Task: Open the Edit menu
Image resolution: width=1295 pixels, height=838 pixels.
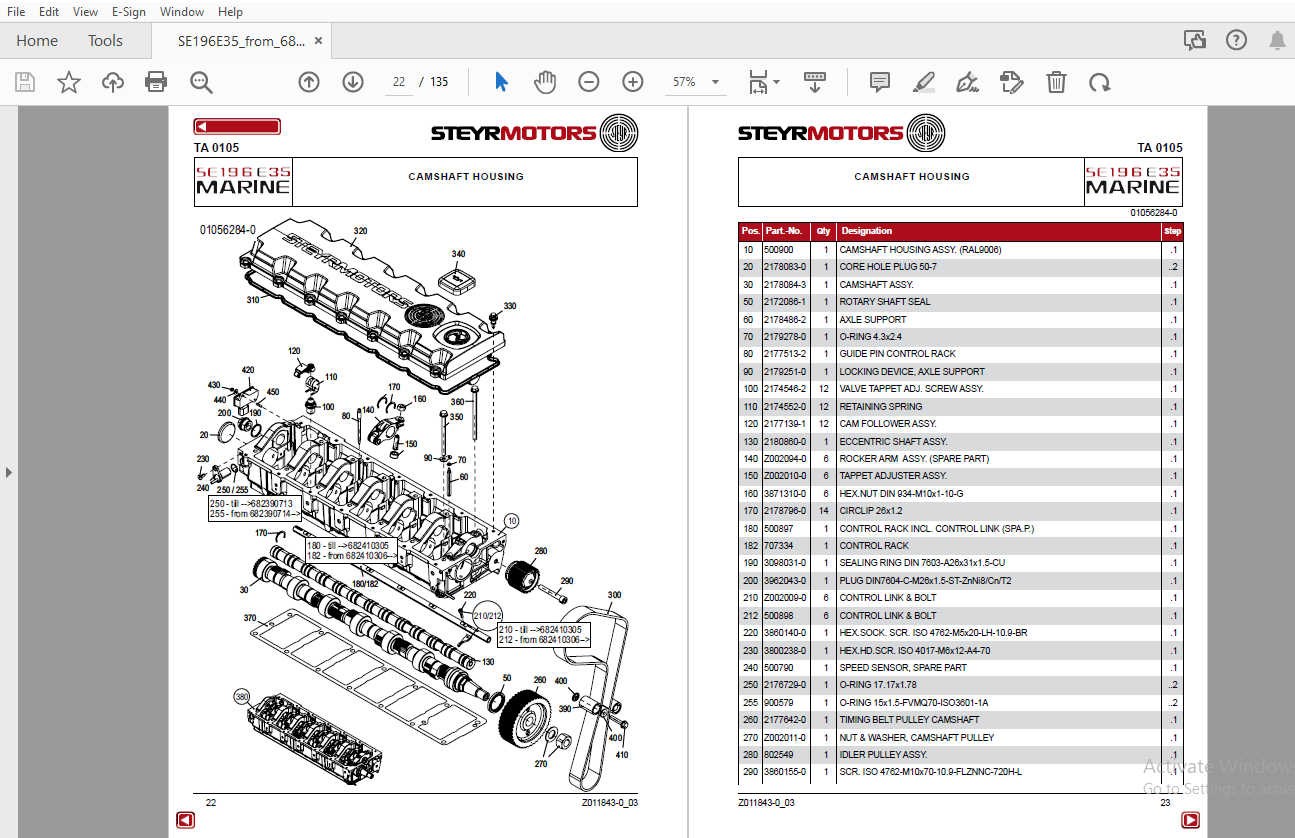Action: pos(49,11)
